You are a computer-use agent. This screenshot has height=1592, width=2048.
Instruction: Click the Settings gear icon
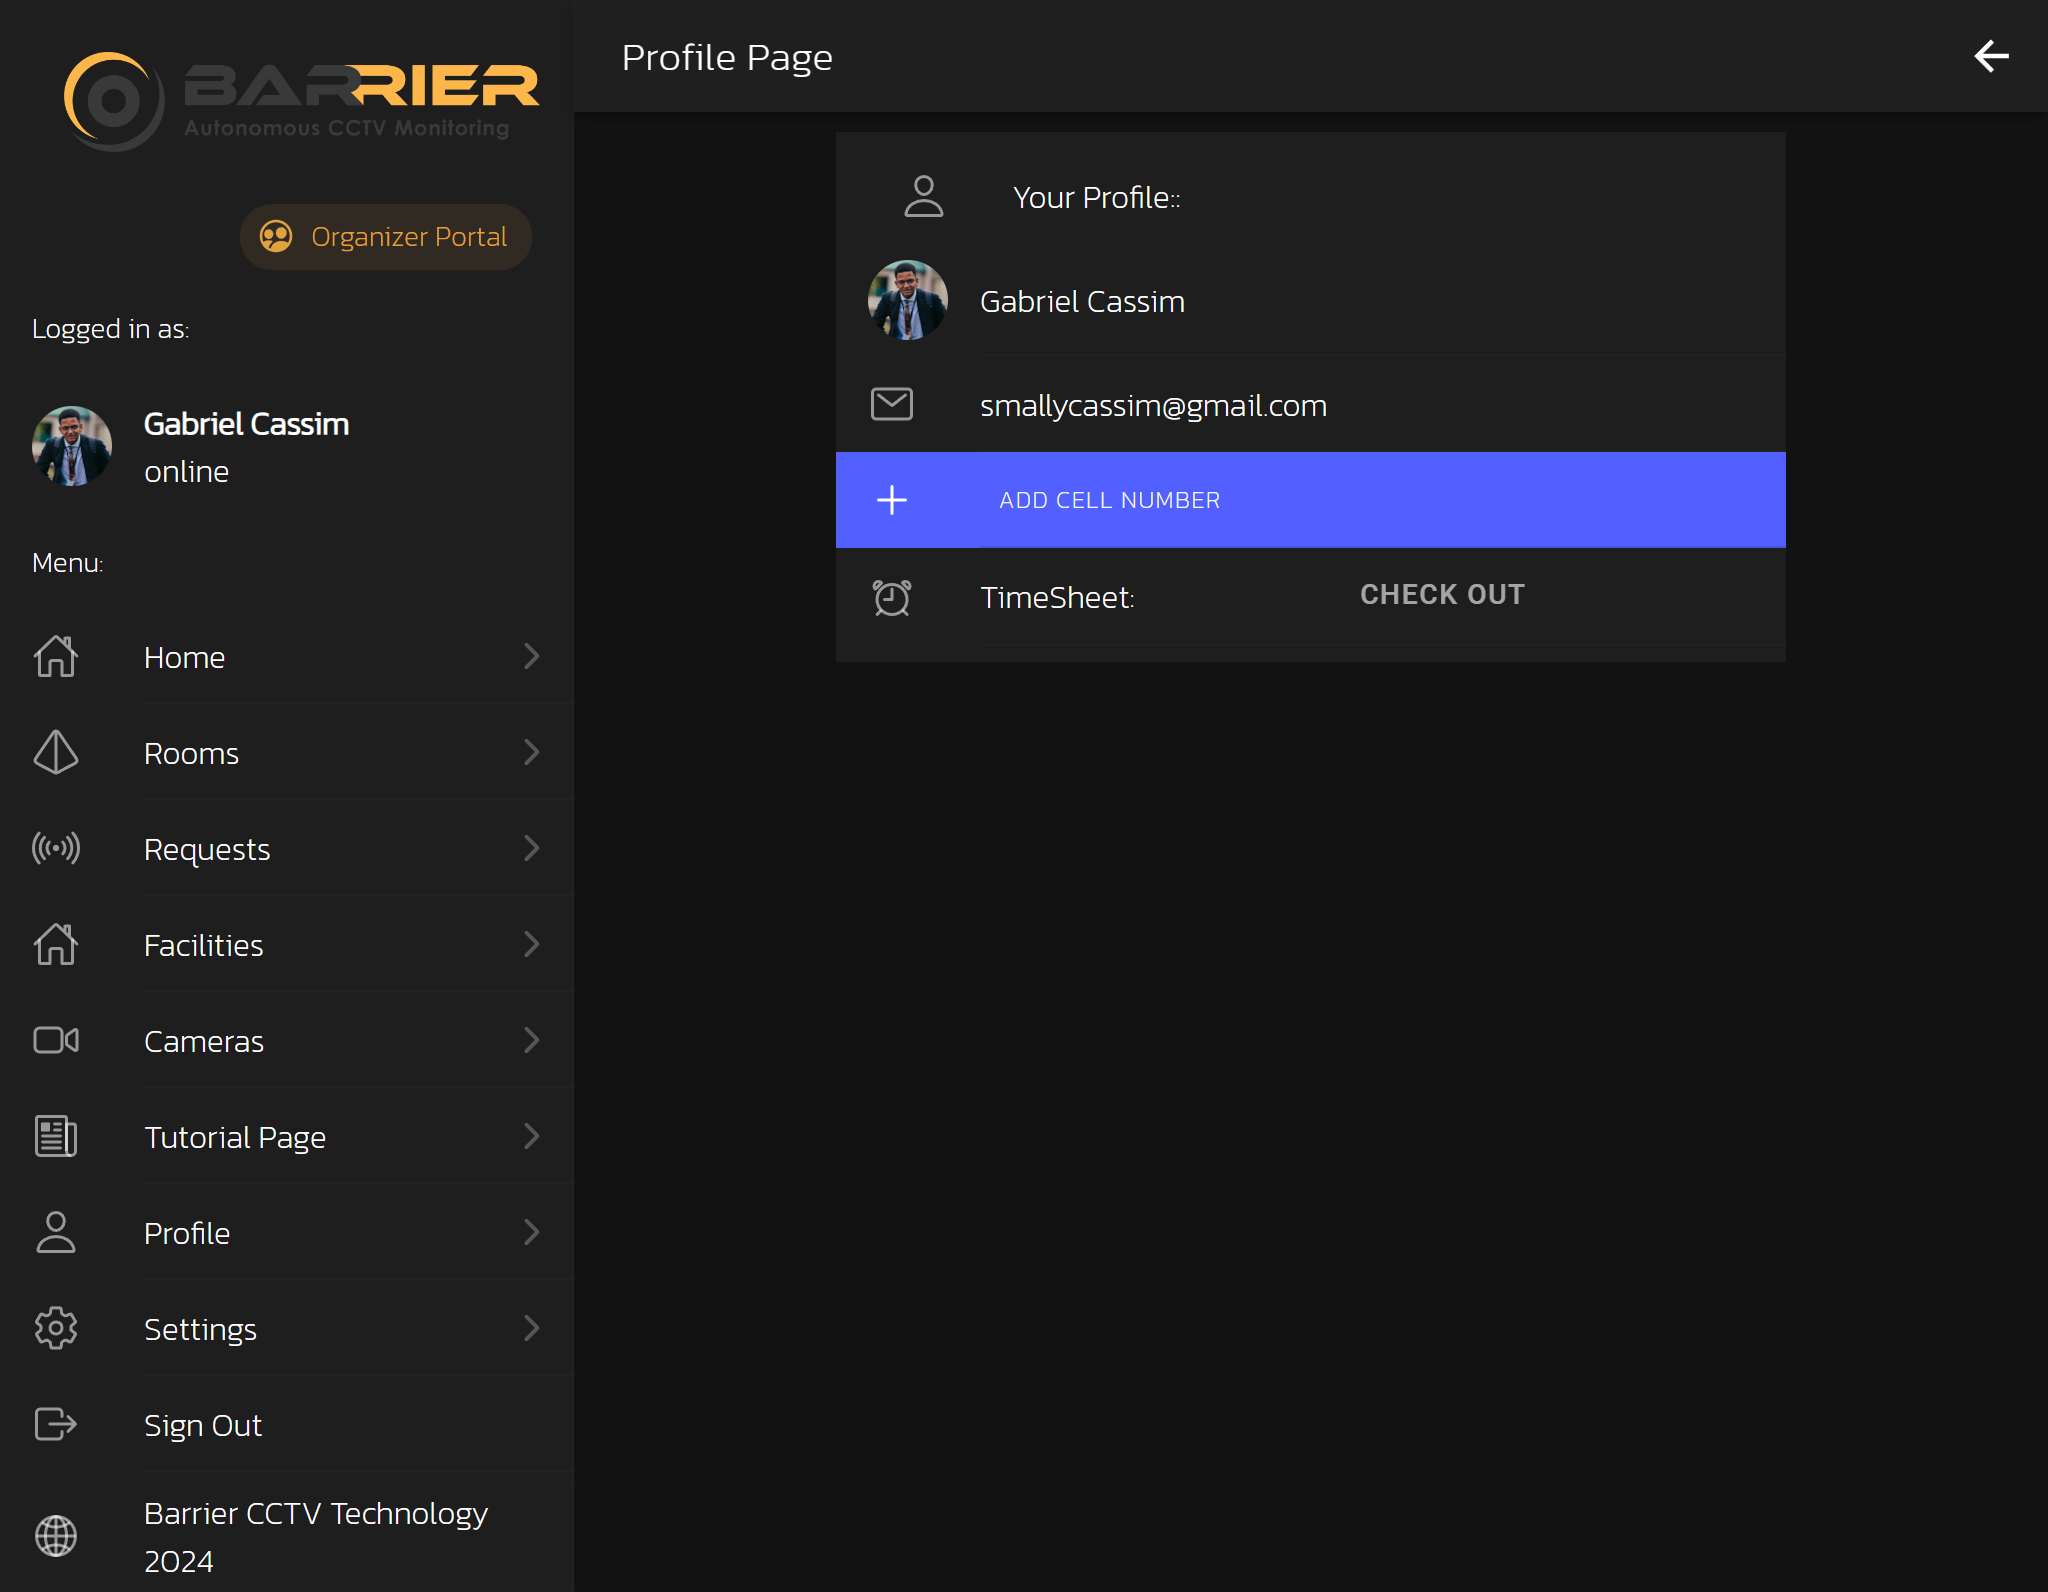coord(56,1328)
